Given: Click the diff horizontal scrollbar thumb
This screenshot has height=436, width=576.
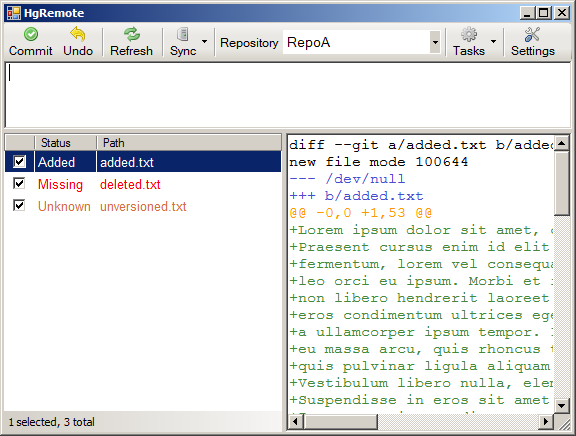Looking at the screenshot, I should (x=340, y=421).
